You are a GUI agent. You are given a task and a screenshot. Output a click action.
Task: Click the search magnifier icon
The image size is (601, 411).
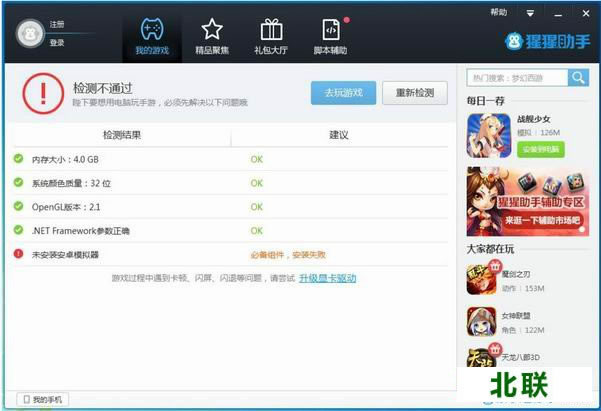[578, 78]
